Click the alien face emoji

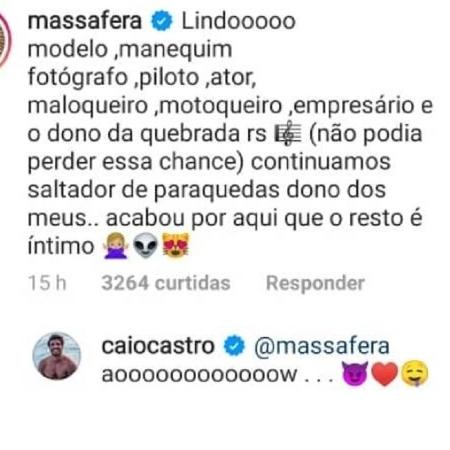[145, 246]
